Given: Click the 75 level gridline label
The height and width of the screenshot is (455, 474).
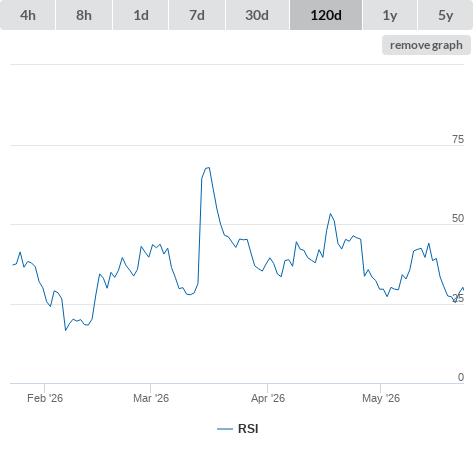Looking at the screenshot, I should [x=458, y=139].
